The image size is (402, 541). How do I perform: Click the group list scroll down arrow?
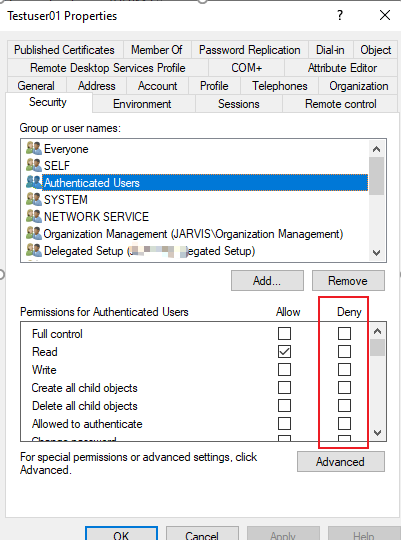377,253
